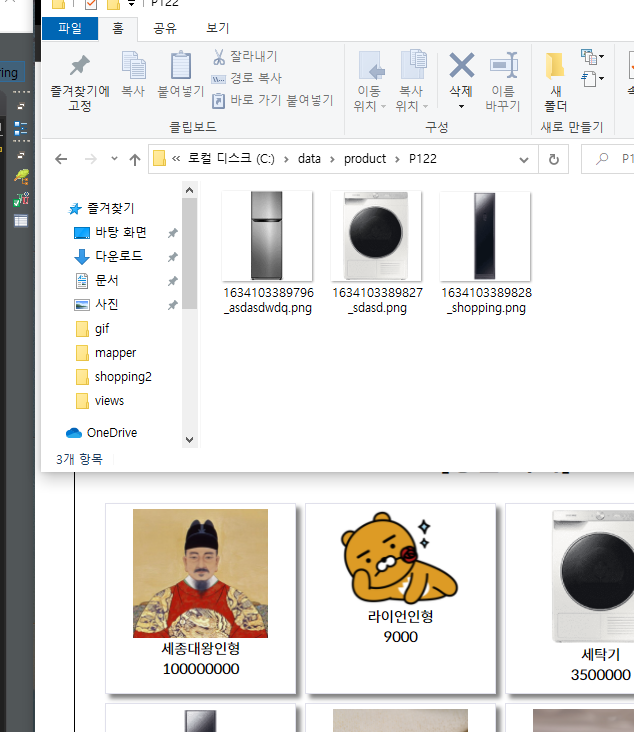The image size is (634, 732).
Task: Go up one folder level
Action: (135, 159)
